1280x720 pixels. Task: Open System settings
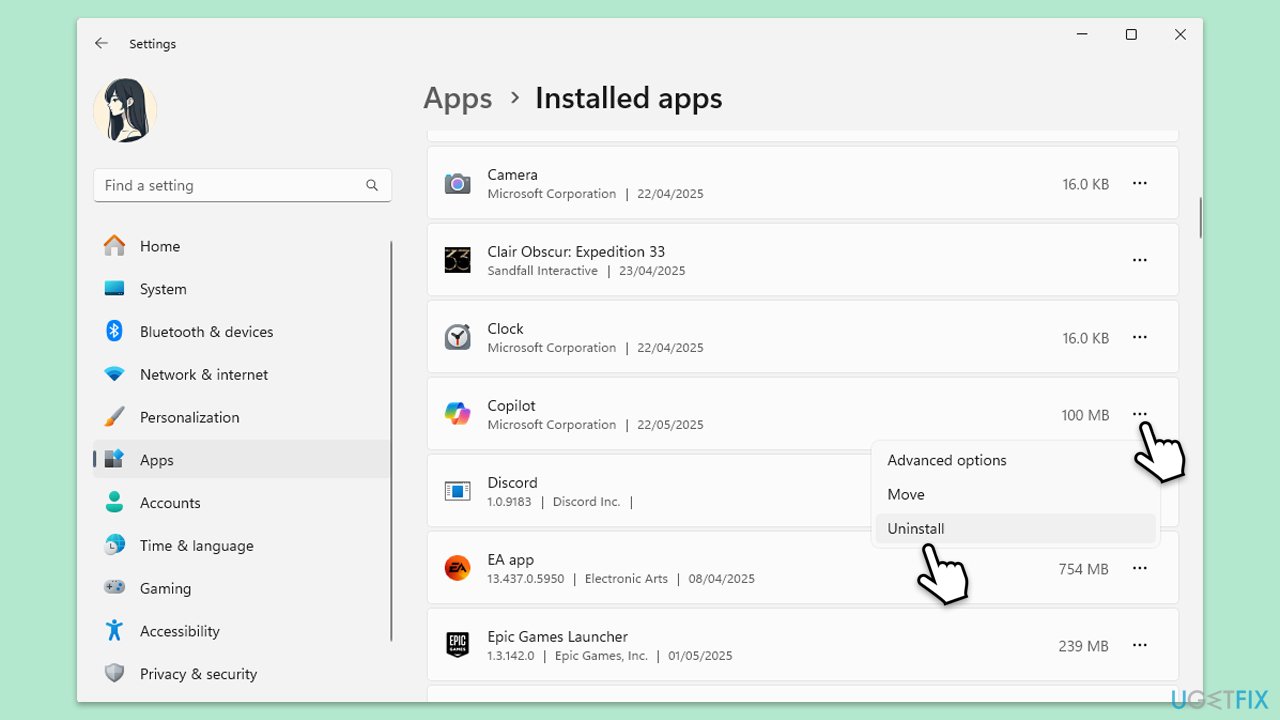tap(242, 289)
